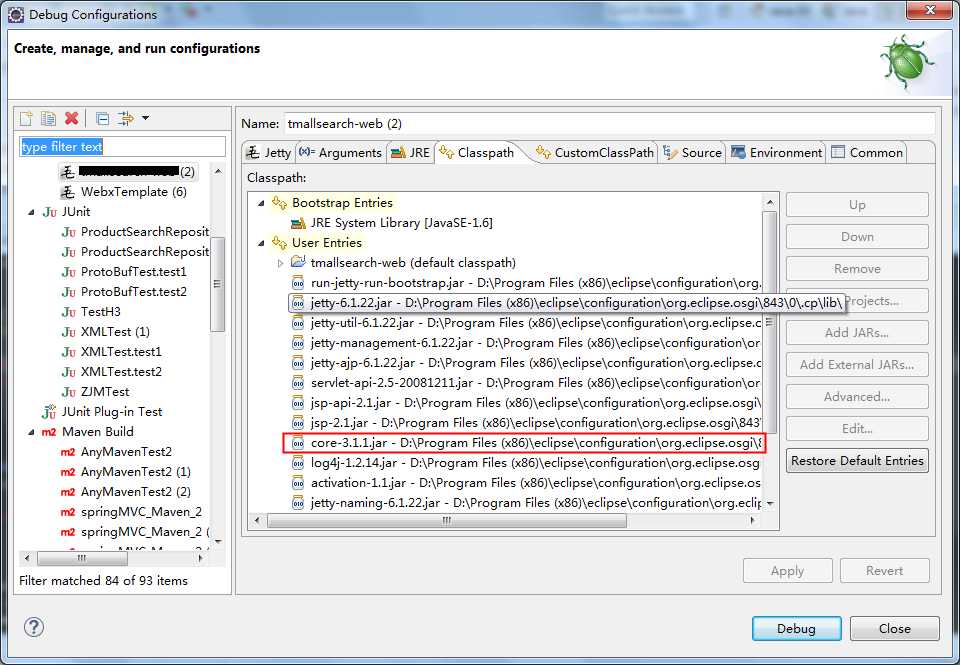This screenshot has height=665, width=960.
Task: Click the User Entries icon
Action: tap(279, 242)
